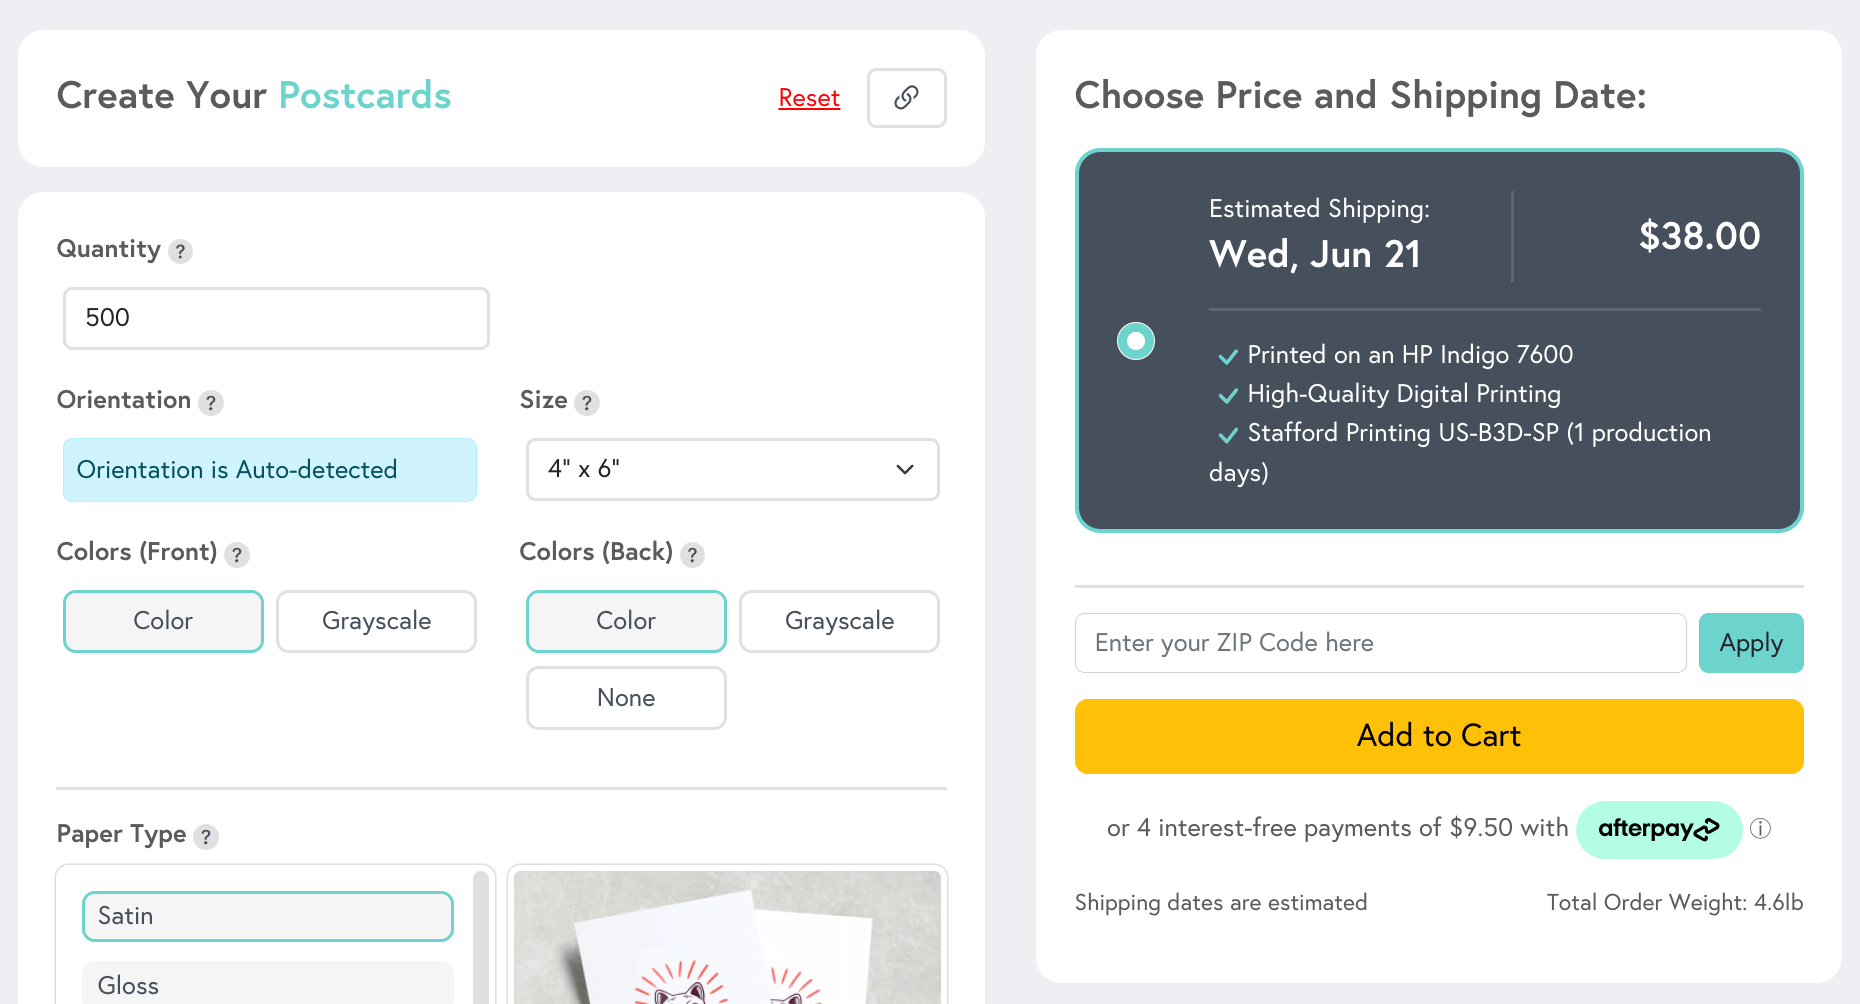Open the 4" x 6" size dropdown
Viewport: 1860px width, 1004px height.
[x=732, y=470]
